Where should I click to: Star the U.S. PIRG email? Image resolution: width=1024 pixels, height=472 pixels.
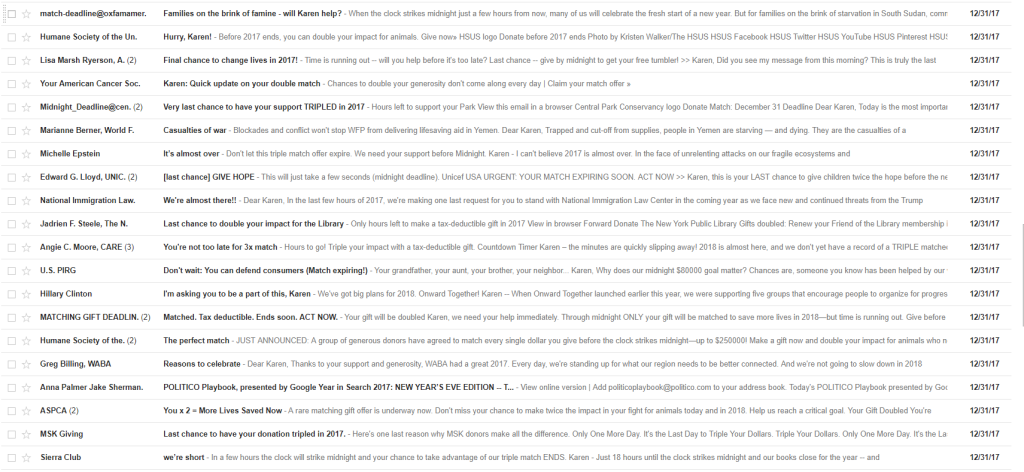click(x=26, y=270)
